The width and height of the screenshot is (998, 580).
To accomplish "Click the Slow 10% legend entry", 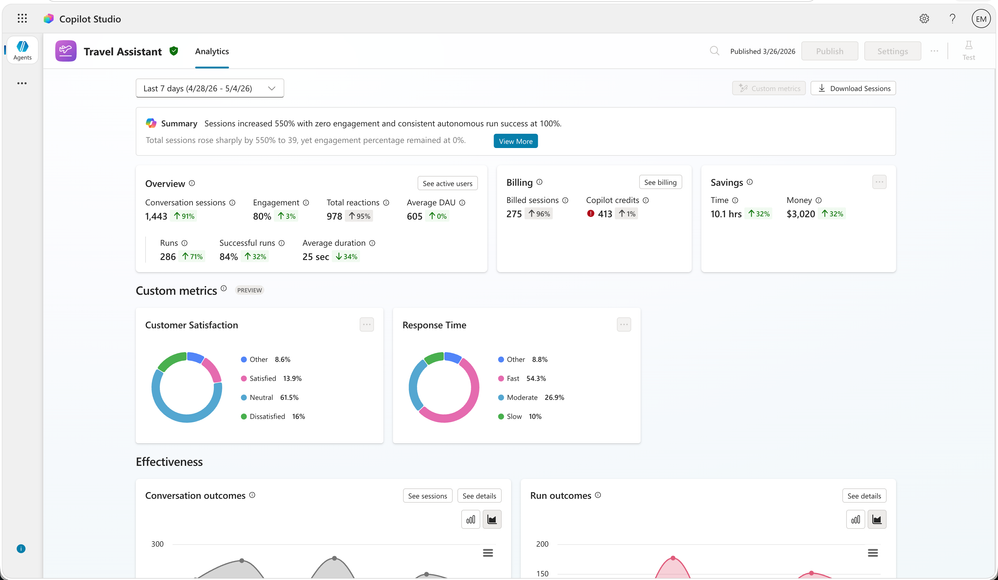I will pos(520,416).
